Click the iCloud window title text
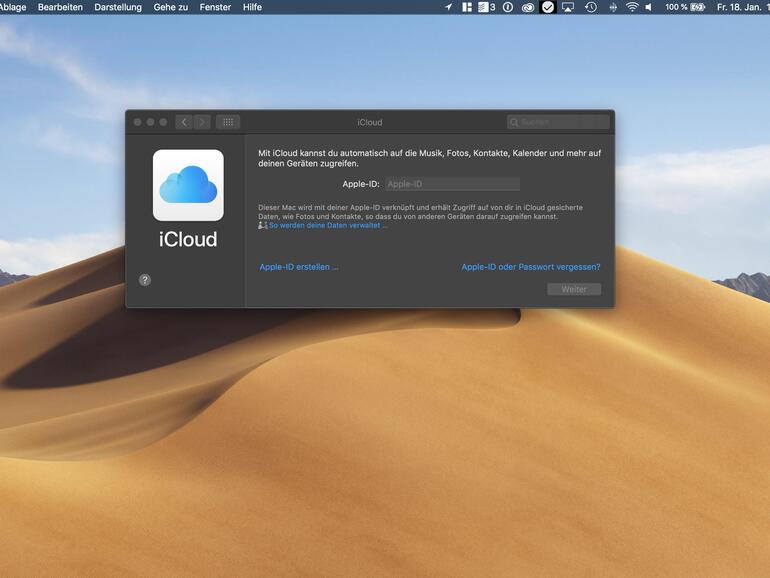 tap(370, 122)
